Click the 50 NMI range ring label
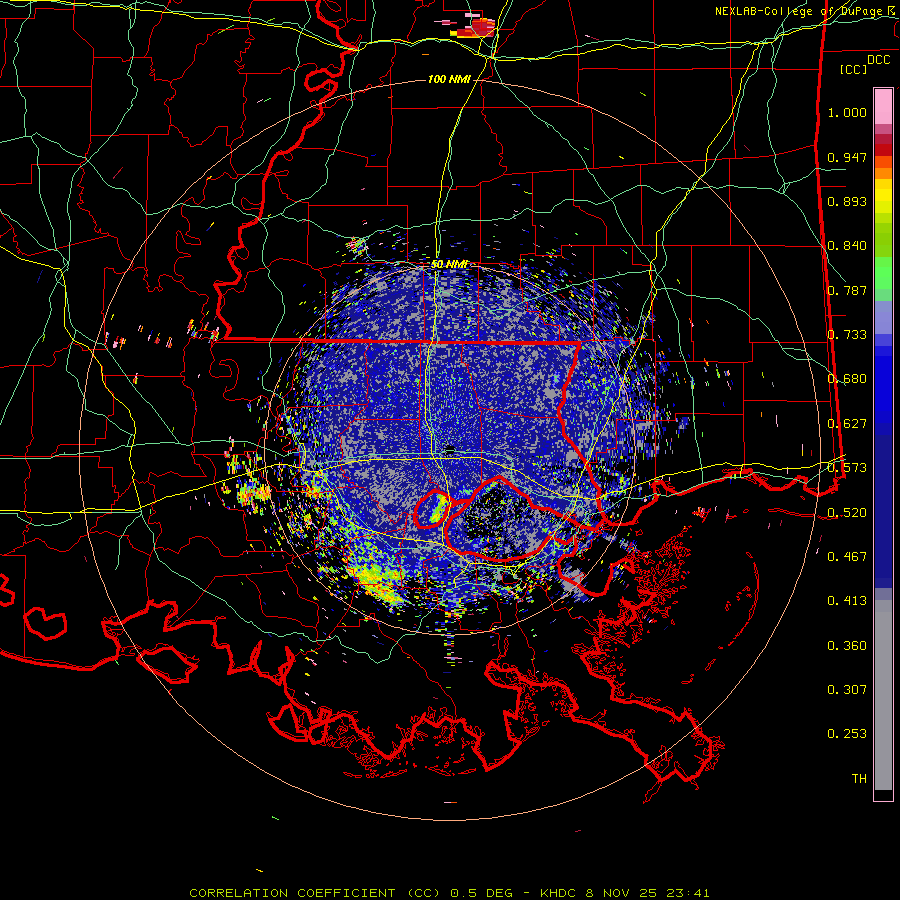 pos(450,265)
